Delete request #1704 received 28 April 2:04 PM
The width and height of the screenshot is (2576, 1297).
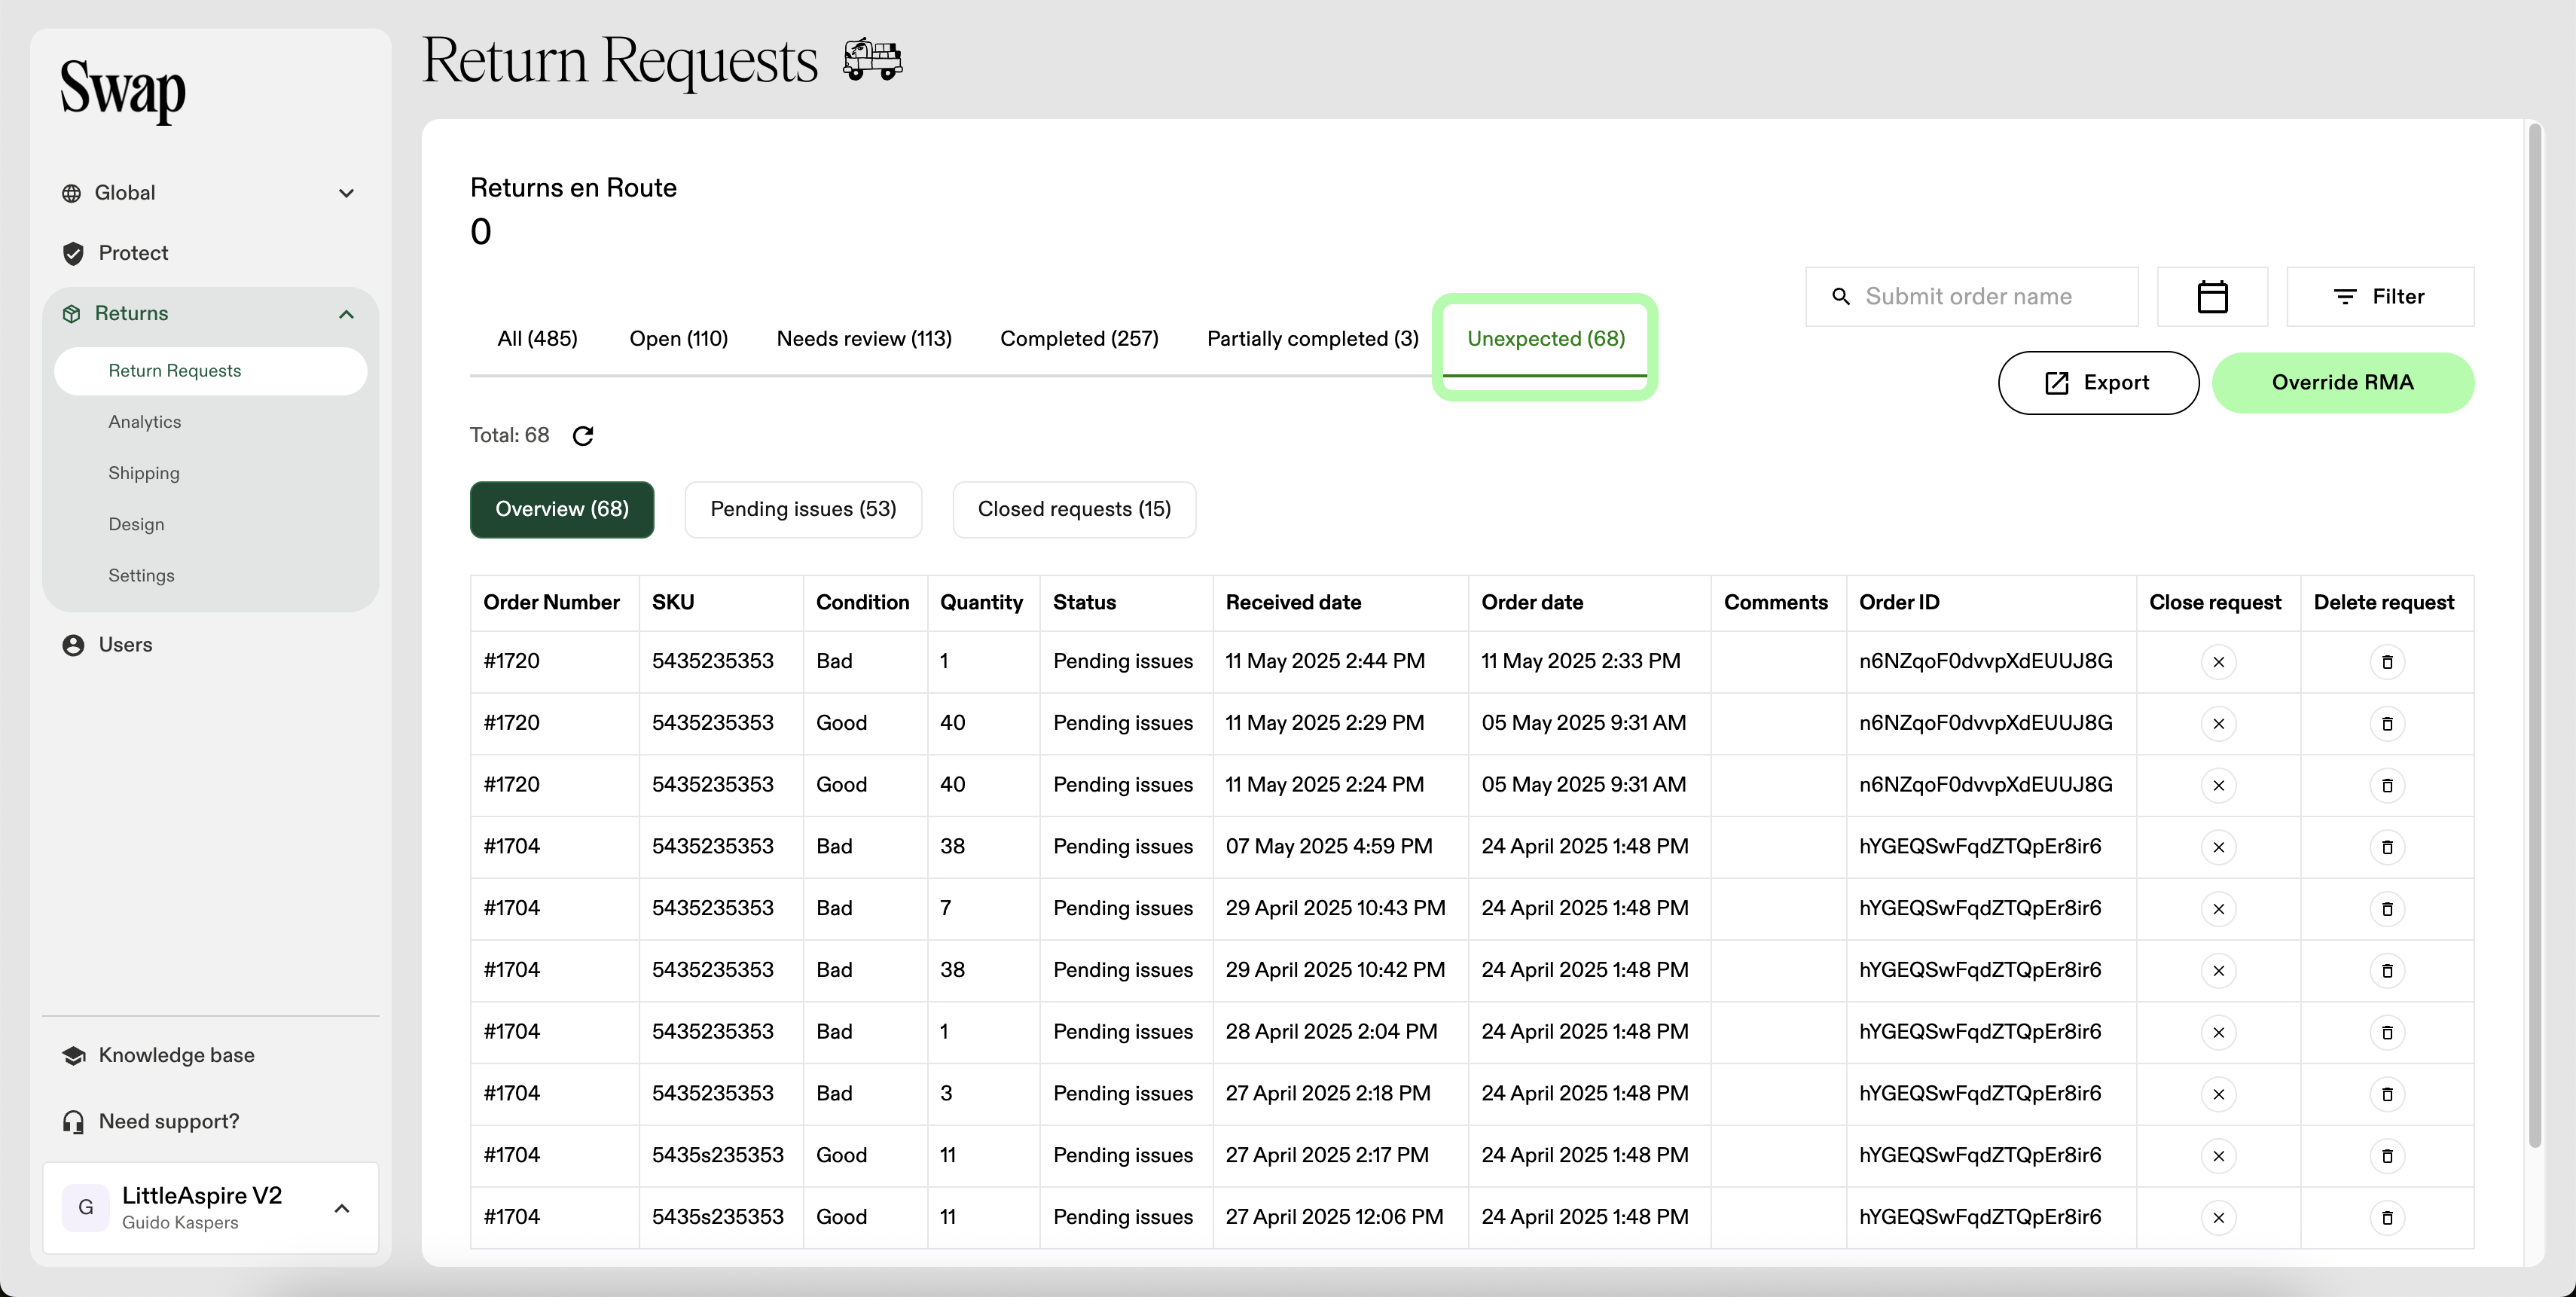(2387, 1033)
